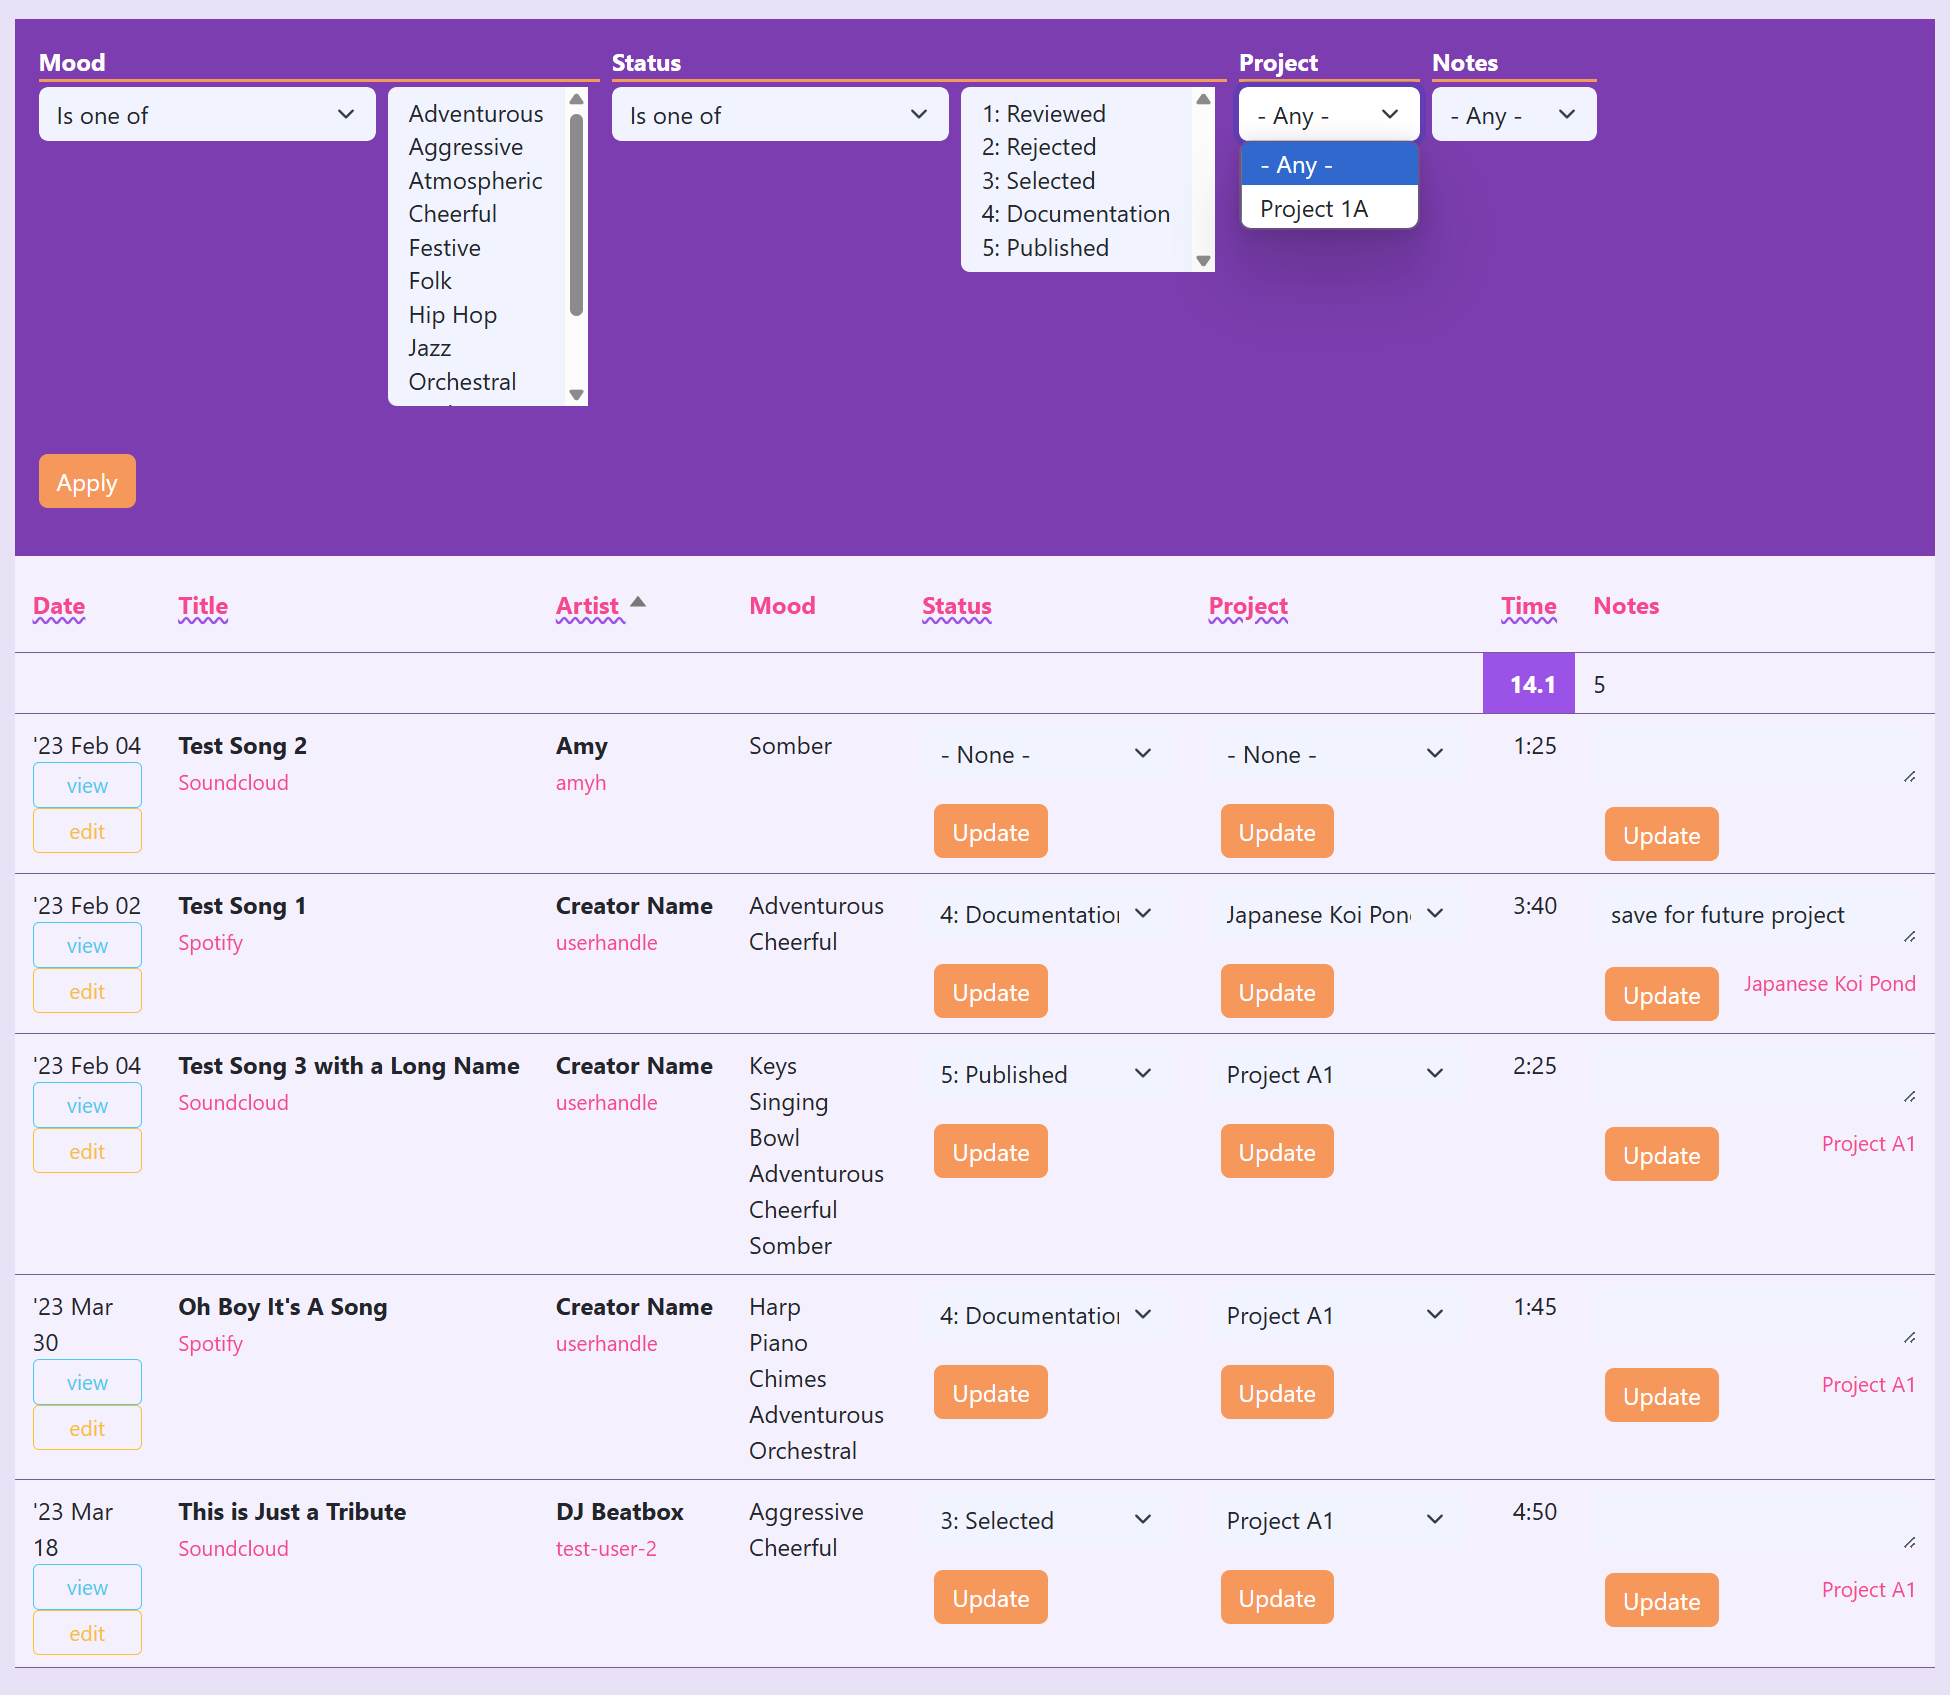Open project dropdown for Test Song 2
The image size is (1950, 1695).
1335,755
